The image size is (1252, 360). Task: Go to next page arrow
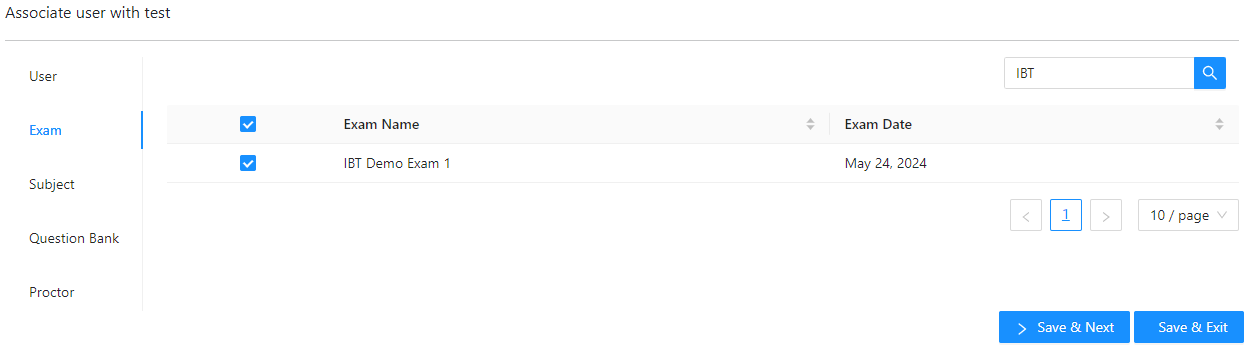pos(1105,216)
